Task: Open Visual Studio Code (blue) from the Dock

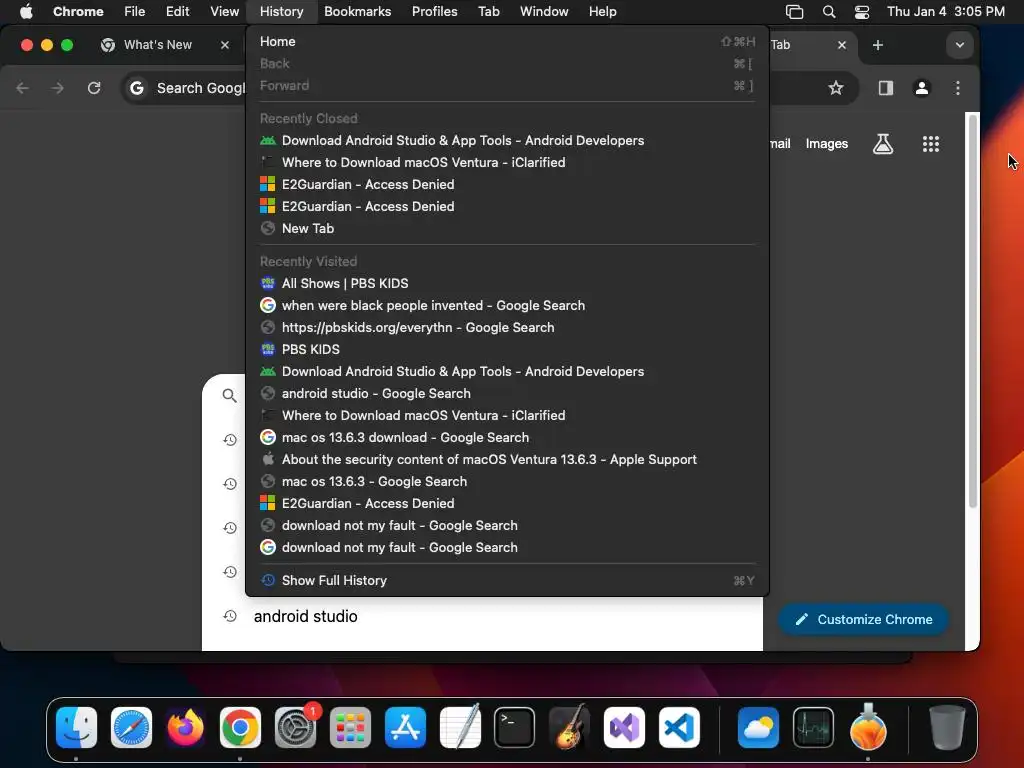Action: pyautogui.click(x=679, y=727)
